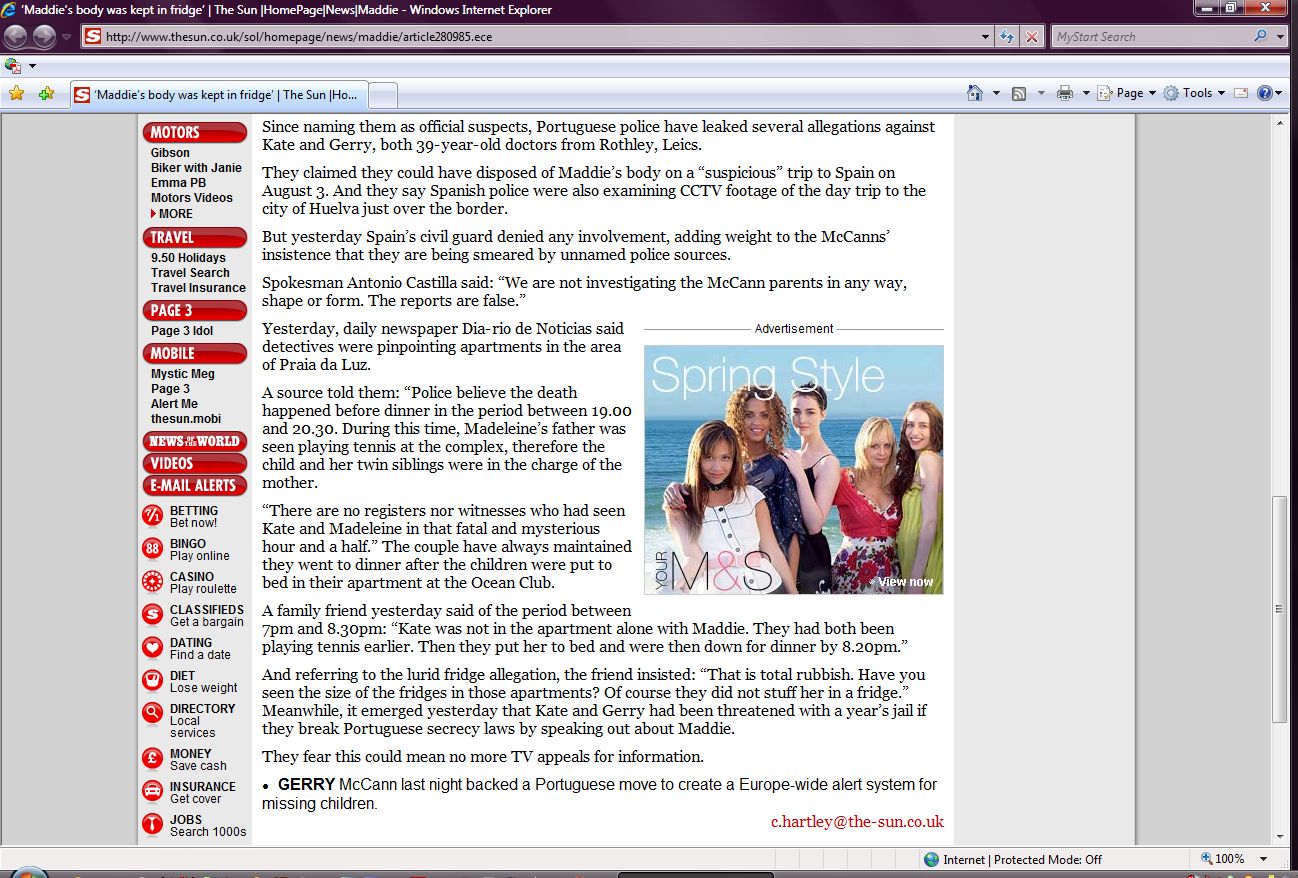This screenshot has width=1298, height=878.
Task: Open a new blank tab
Action: pos(384,95)
